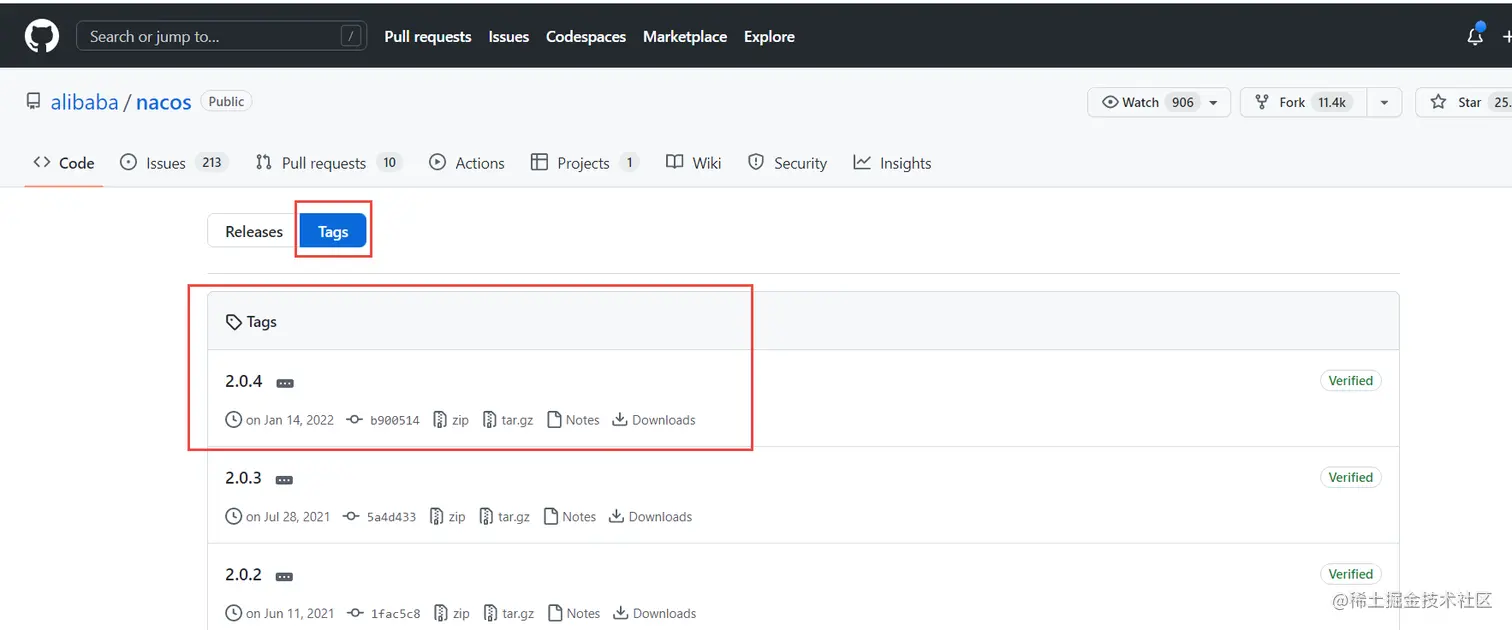Open the Watch dropdown arrow
Image resolution: width=1512 pixels, height=630 pixels.
[x=1213, y=102]
